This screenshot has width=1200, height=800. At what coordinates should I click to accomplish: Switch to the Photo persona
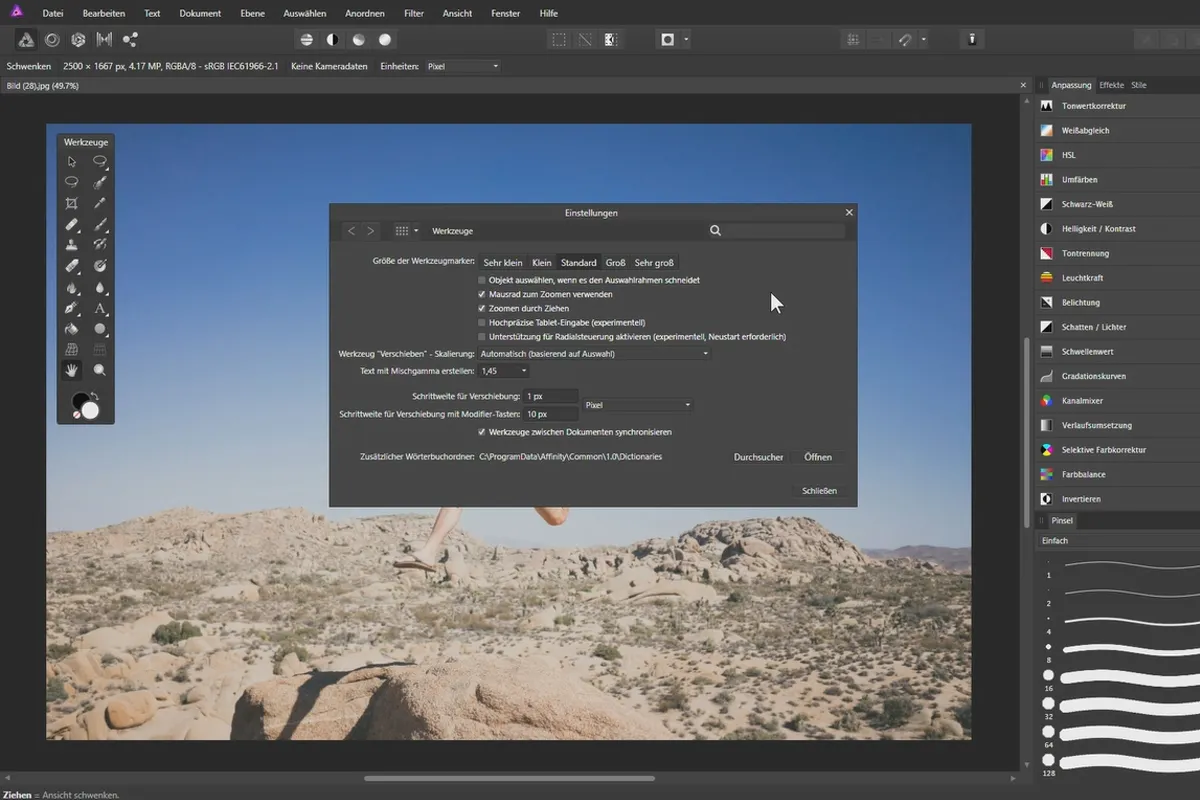(x=26, y=40)
